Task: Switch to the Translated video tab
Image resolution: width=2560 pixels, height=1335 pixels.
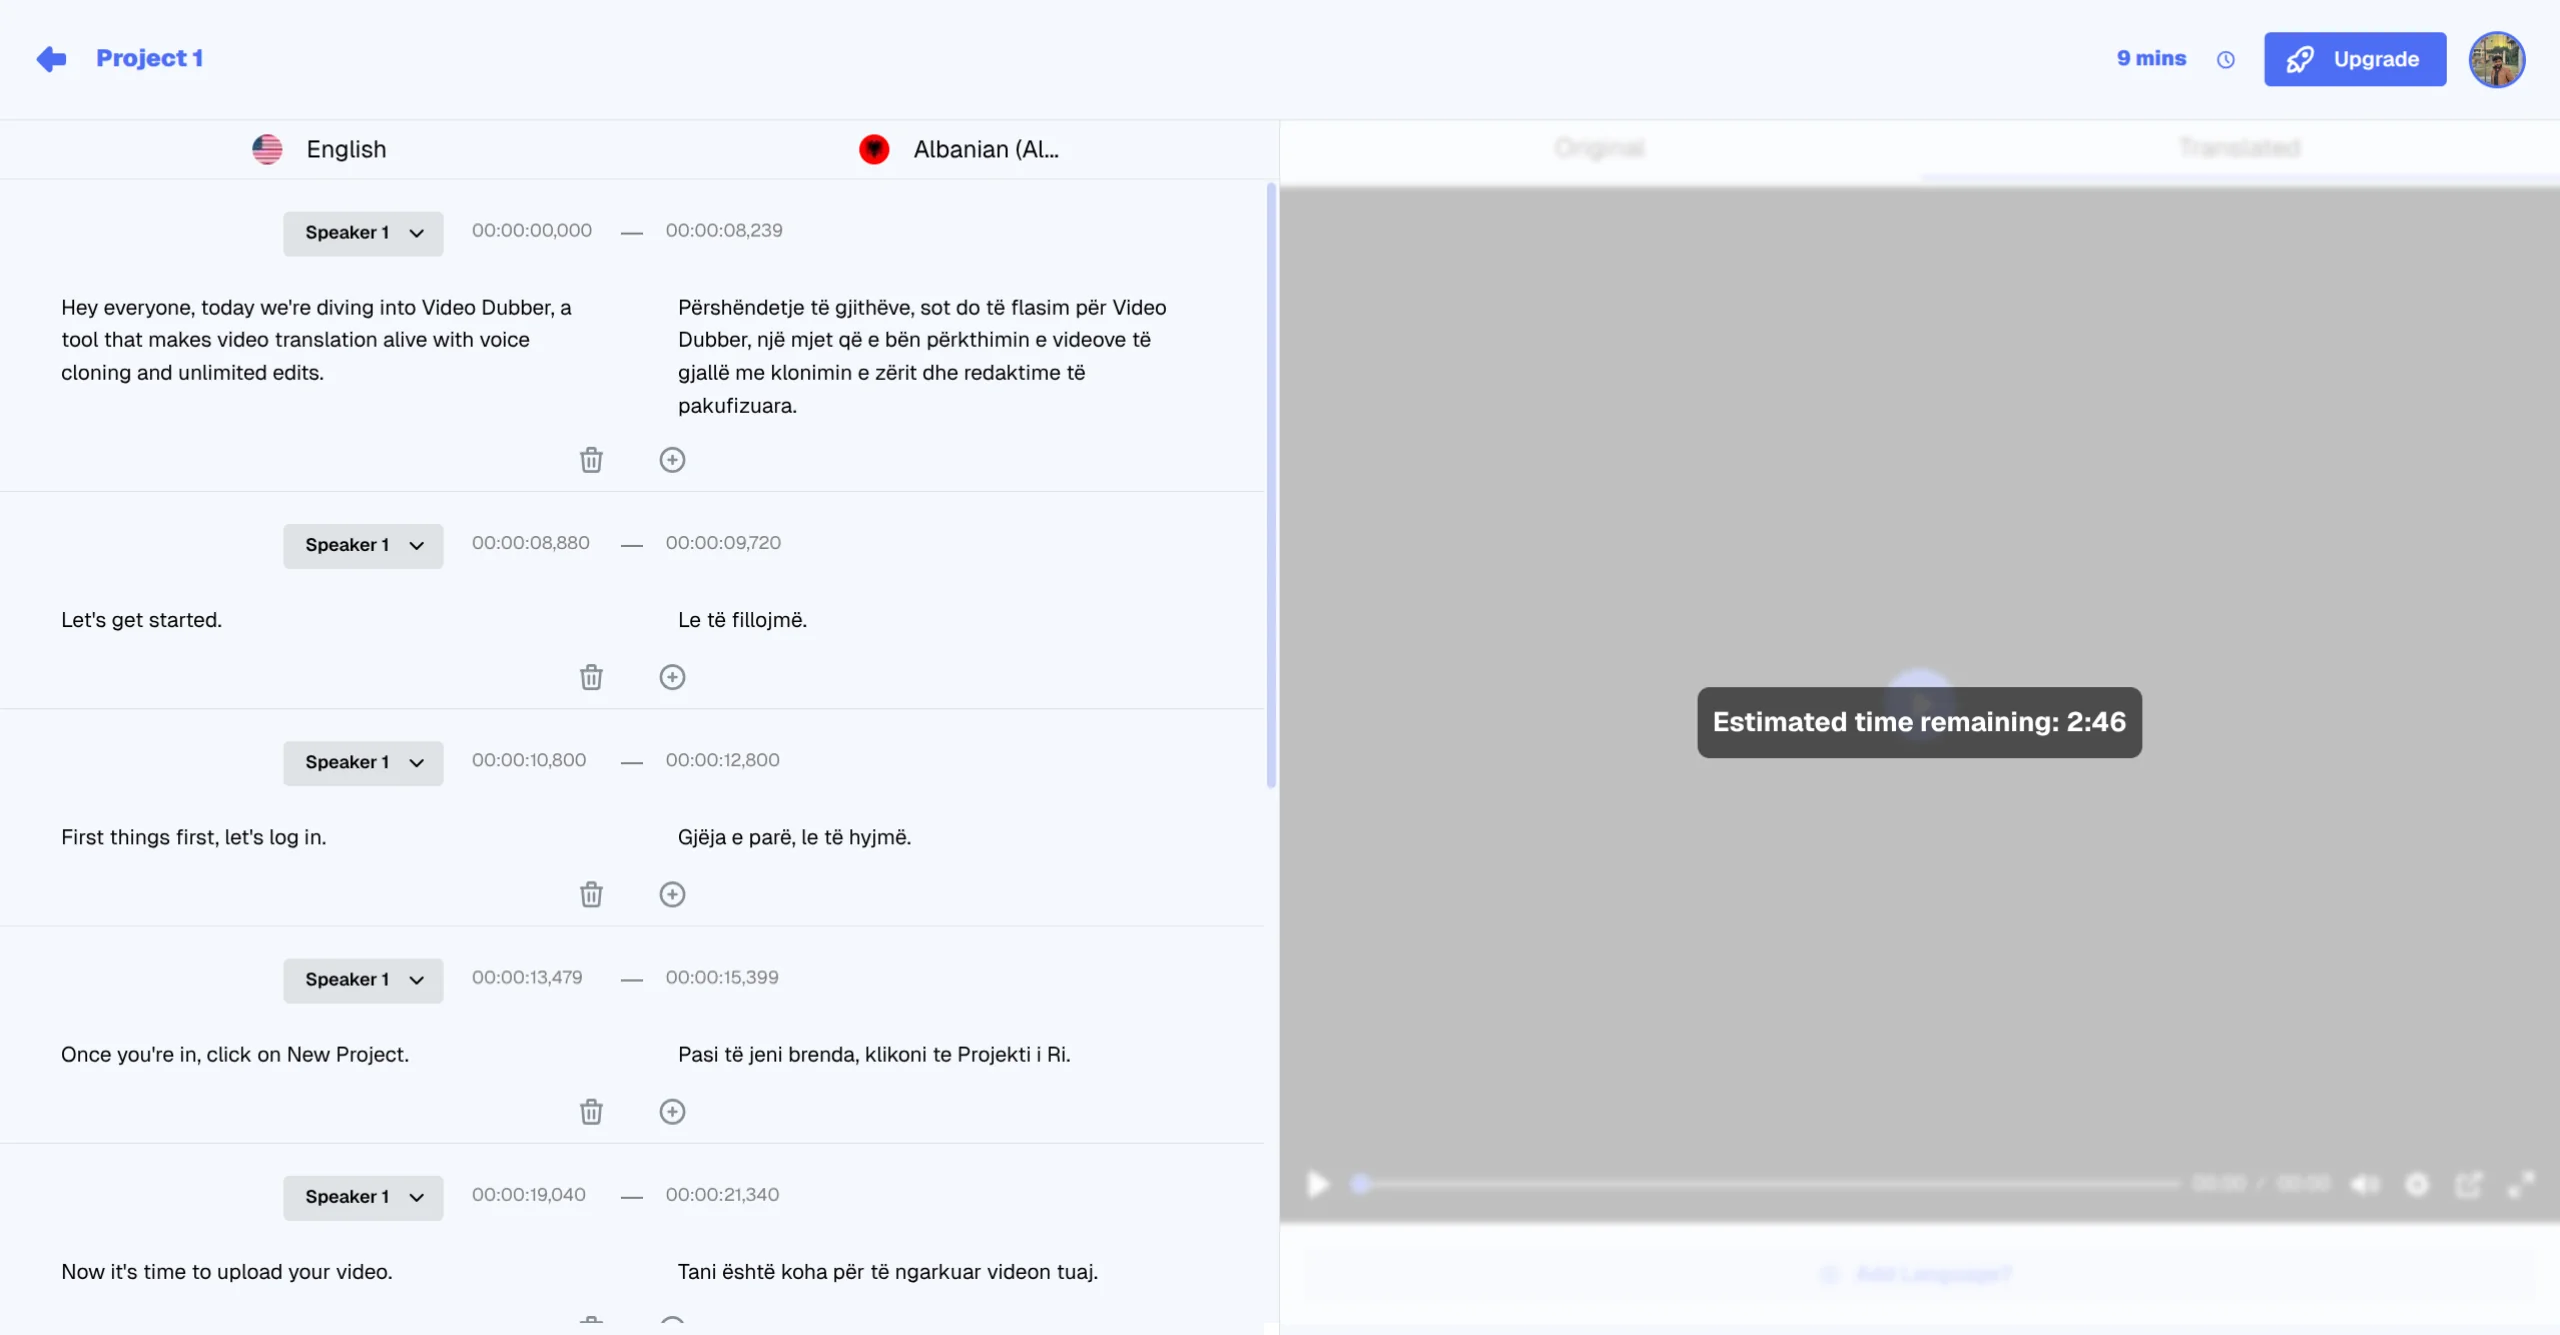Action: point(2239,149)
